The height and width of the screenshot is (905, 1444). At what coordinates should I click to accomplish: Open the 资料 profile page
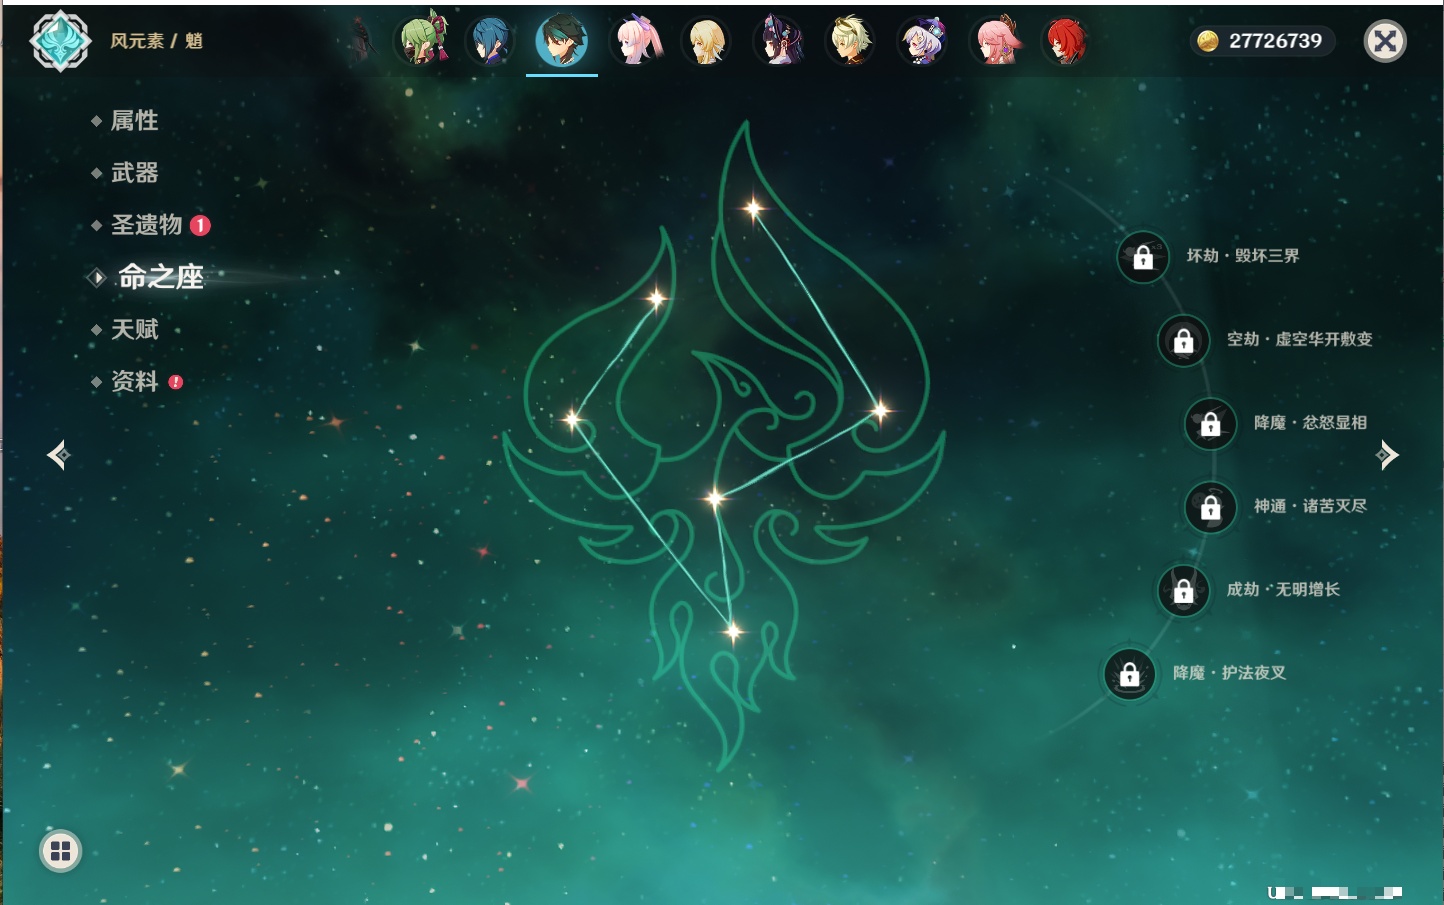point(134,381)
